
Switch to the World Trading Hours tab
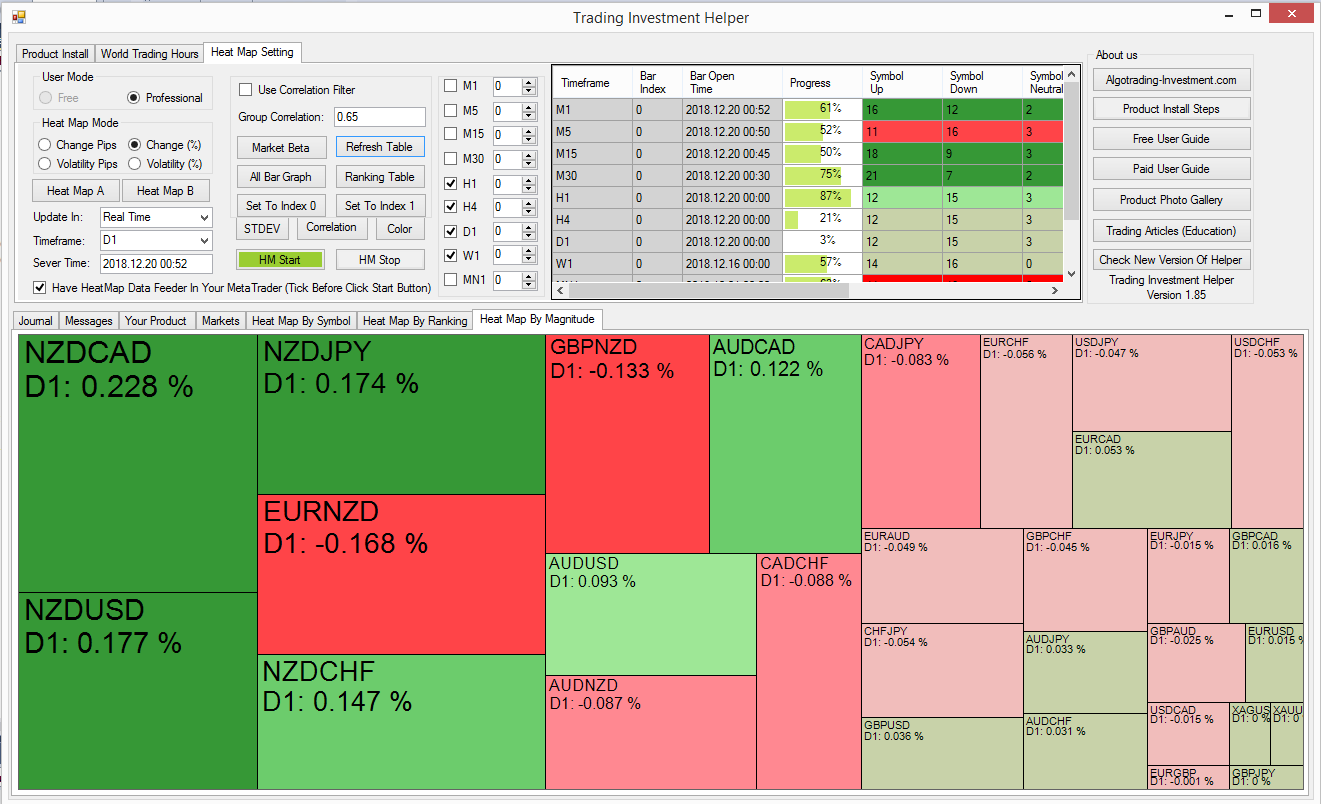[x=149, y=54]
